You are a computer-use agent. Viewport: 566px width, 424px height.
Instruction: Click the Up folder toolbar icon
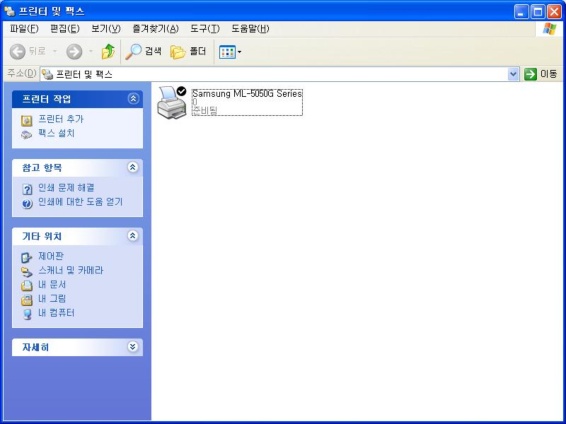[x=108, y=52]
